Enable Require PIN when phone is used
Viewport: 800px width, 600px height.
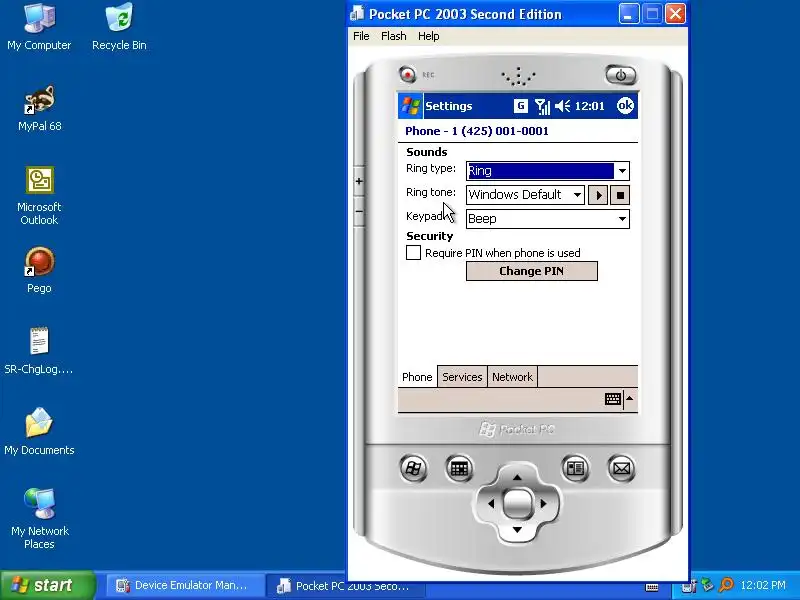413,253
